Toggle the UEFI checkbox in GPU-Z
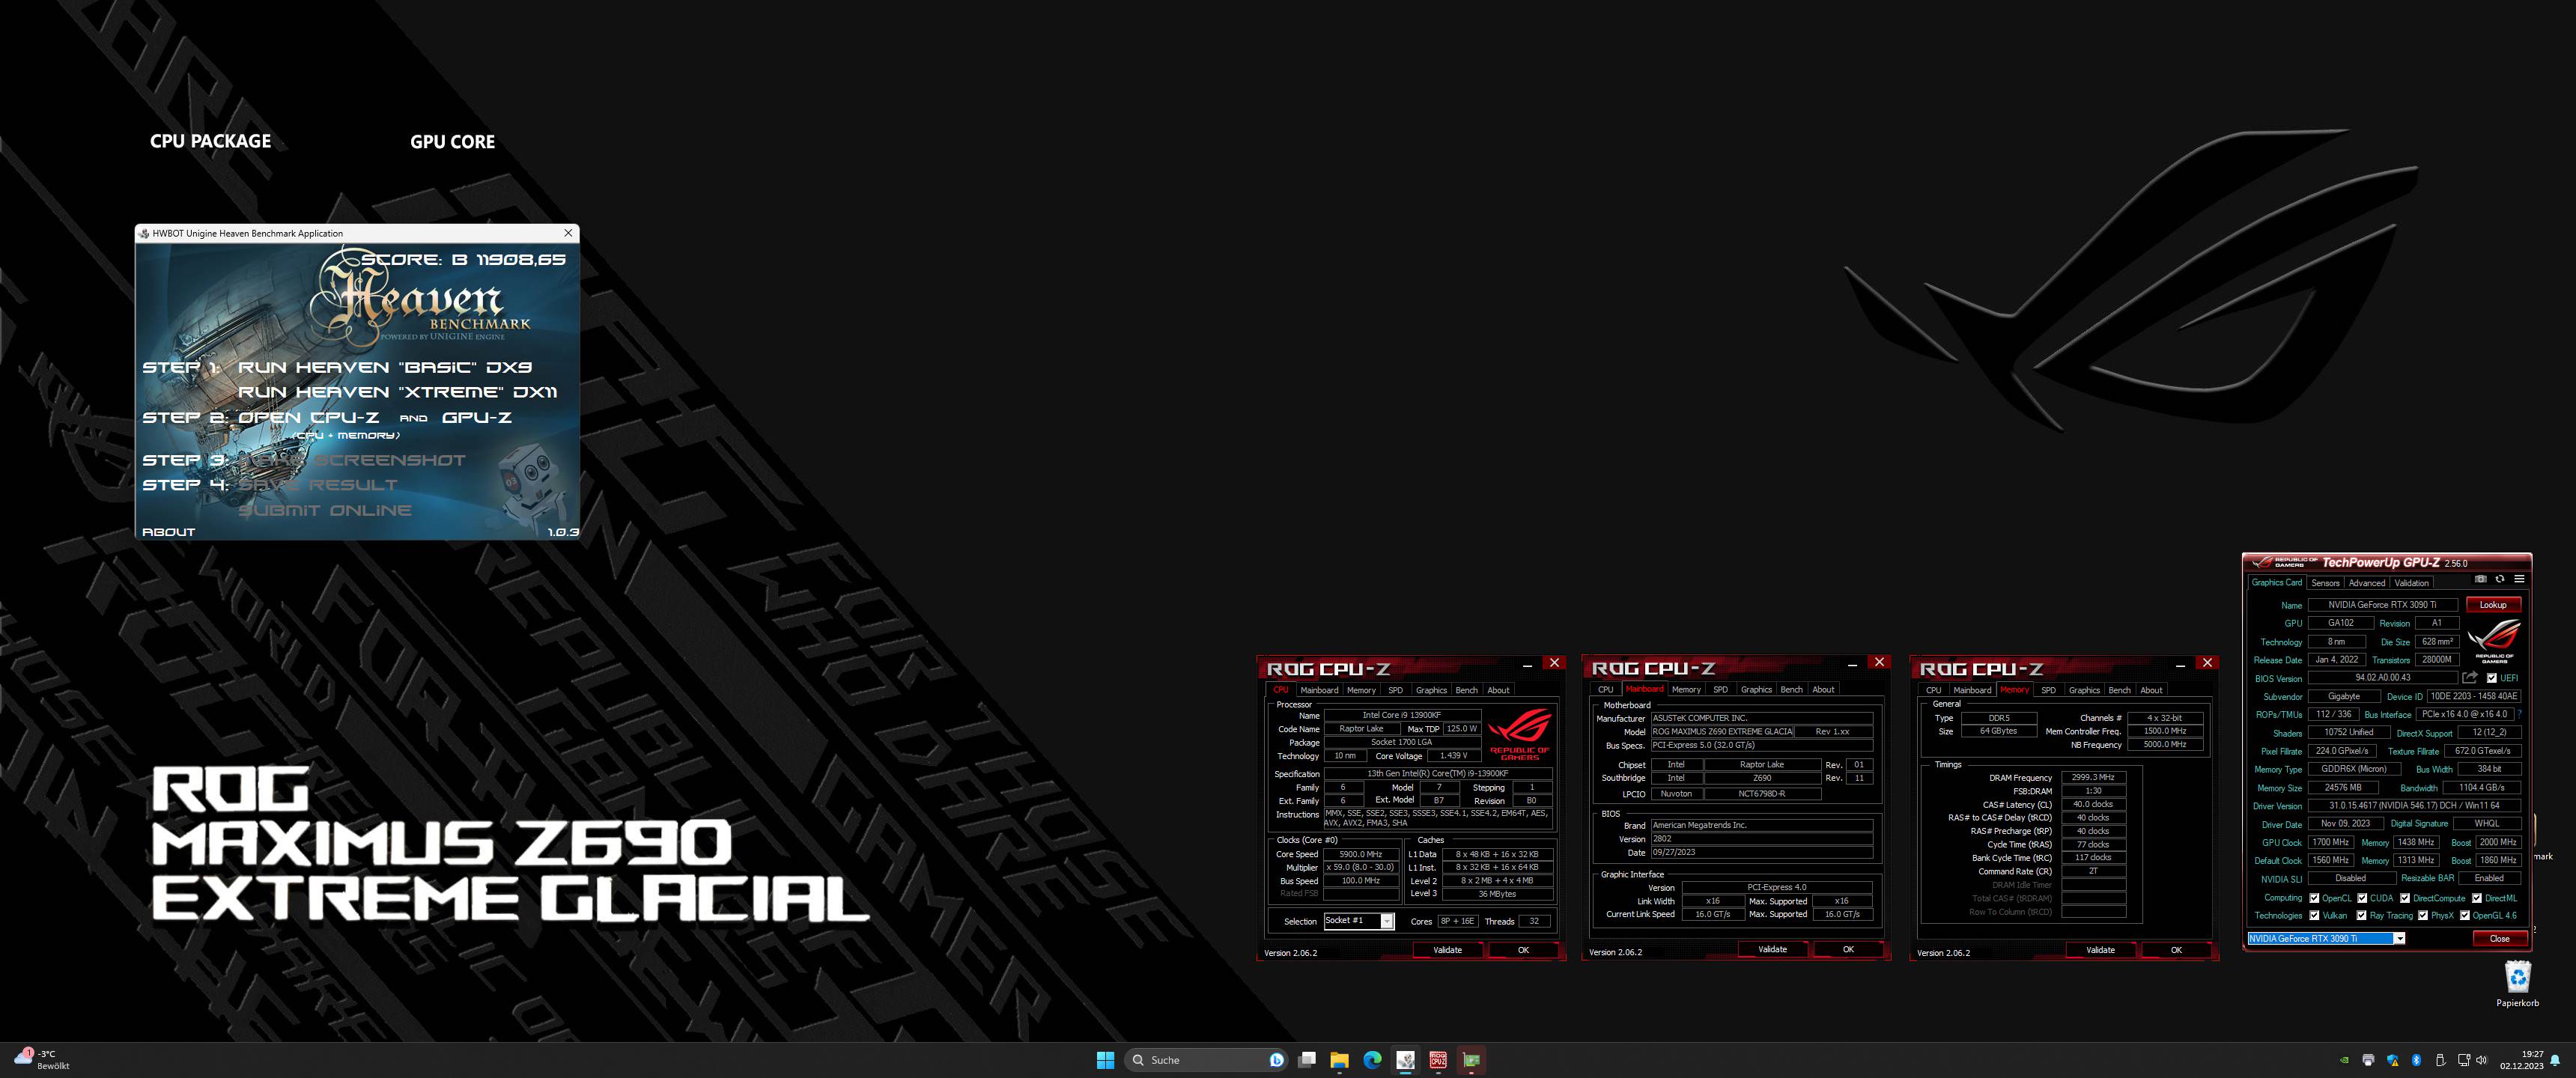Screen dimensions: 2576x1078 pos(2491,678)
